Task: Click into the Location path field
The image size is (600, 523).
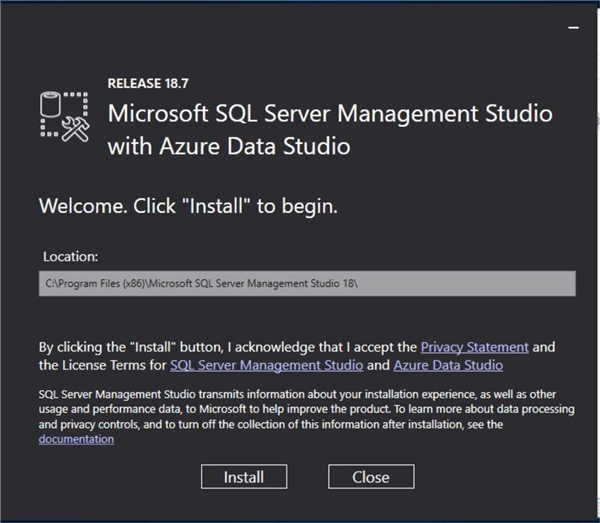Action: click(308, 284)
